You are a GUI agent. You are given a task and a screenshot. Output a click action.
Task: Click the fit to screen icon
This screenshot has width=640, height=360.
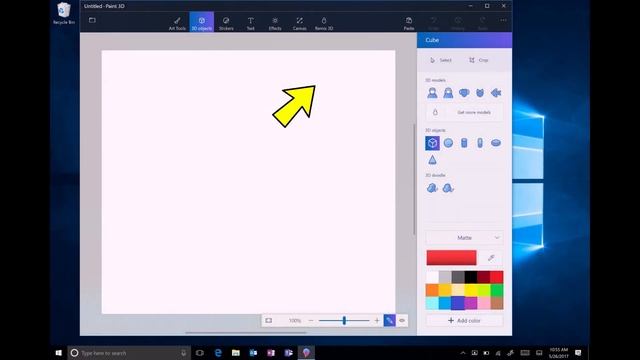pyautogui.click(x=269, y=320)
